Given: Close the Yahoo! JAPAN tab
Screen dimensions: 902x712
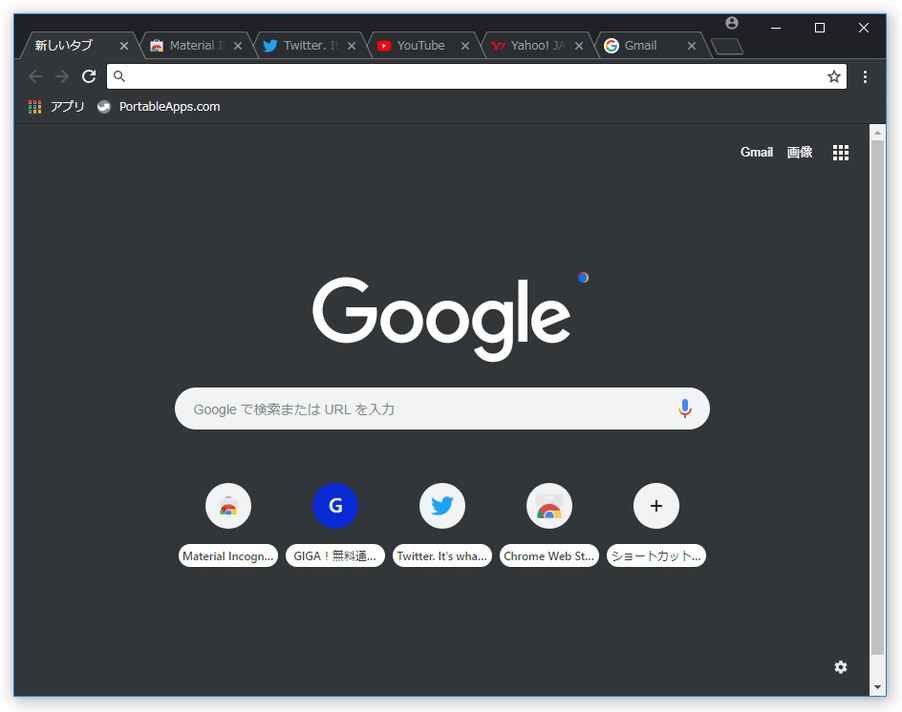Looking at the screenshot, I should pos(579,46).
